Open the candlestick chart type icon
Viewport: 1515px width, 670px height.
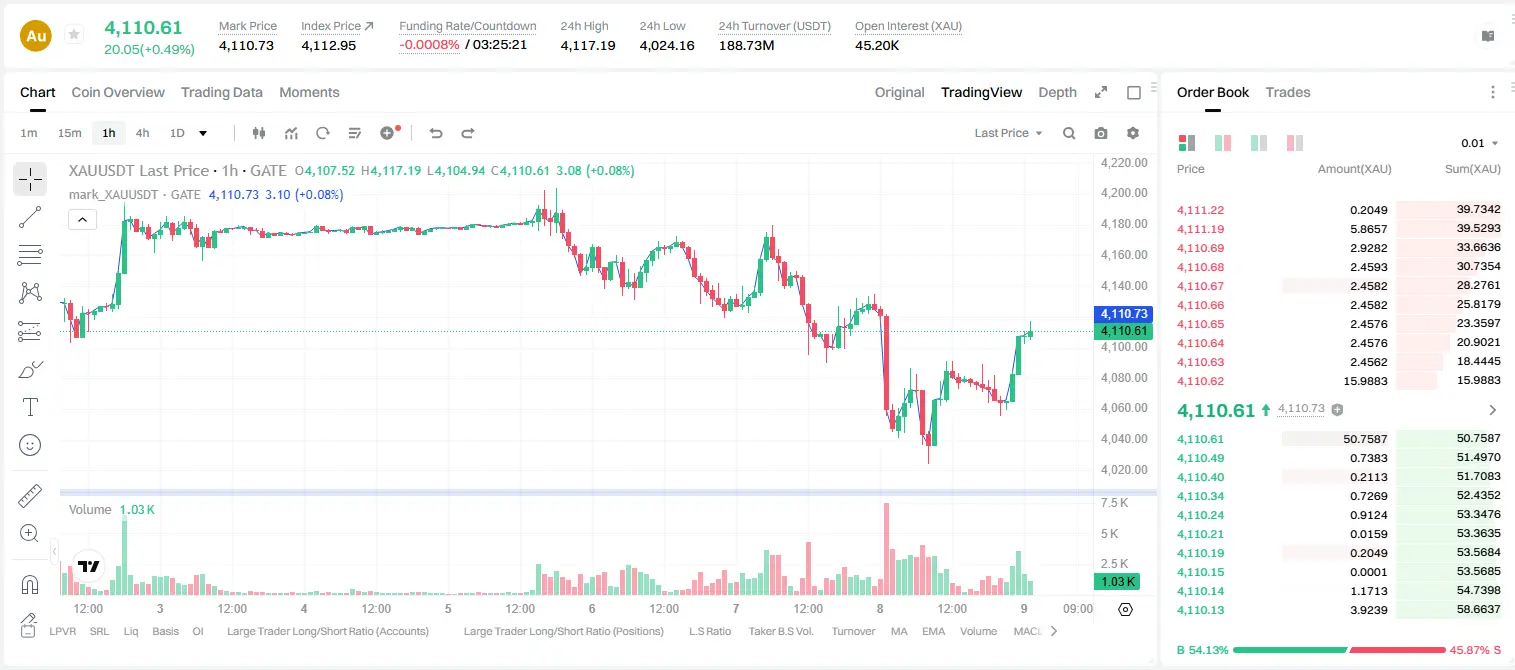click(x=259, y=133)
